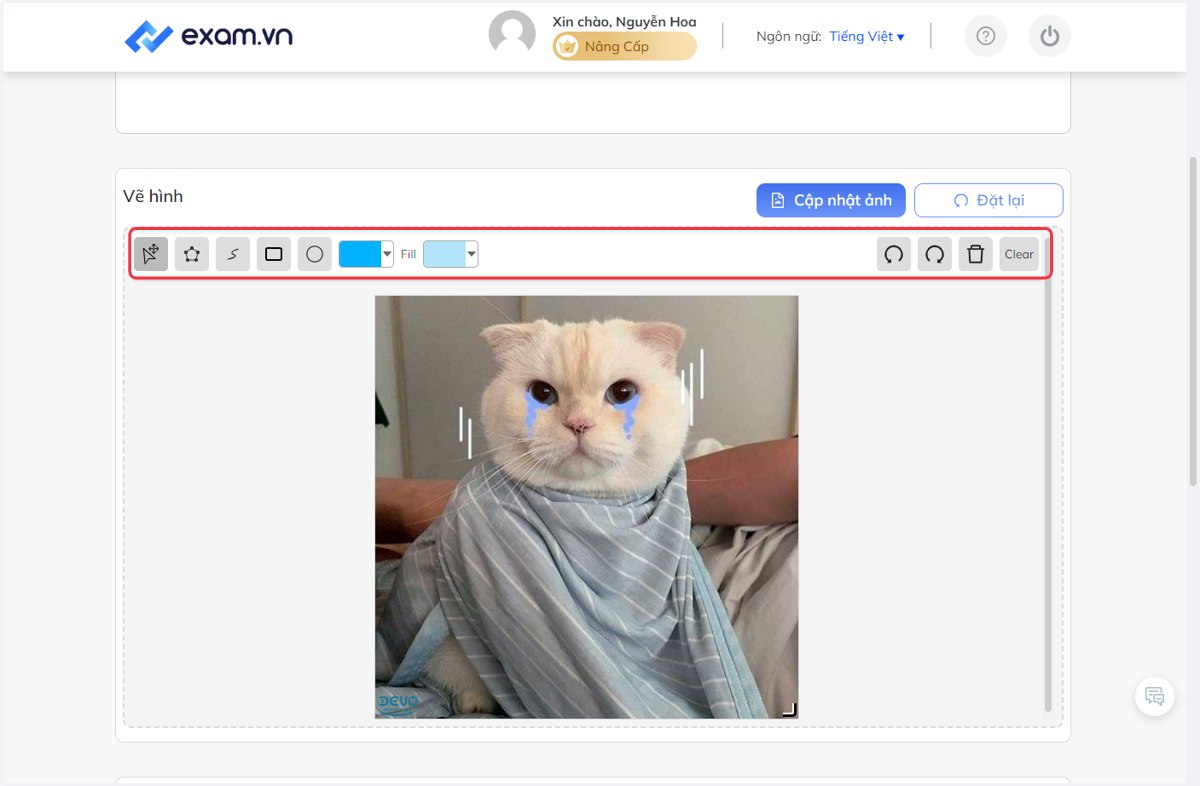The width and height of the screenshot is (1200, 786).
Task: Delete the selected shape with trash icon
Action: (x=976, y=254)
